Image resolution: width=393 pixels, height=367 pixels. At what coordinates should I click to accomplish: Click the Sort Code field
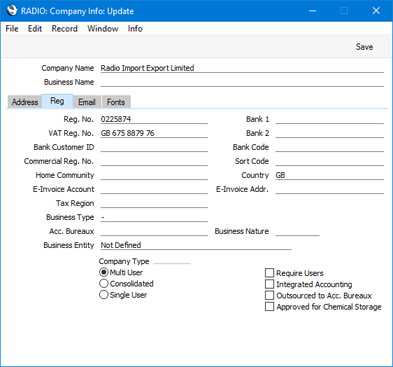point(329,161)
